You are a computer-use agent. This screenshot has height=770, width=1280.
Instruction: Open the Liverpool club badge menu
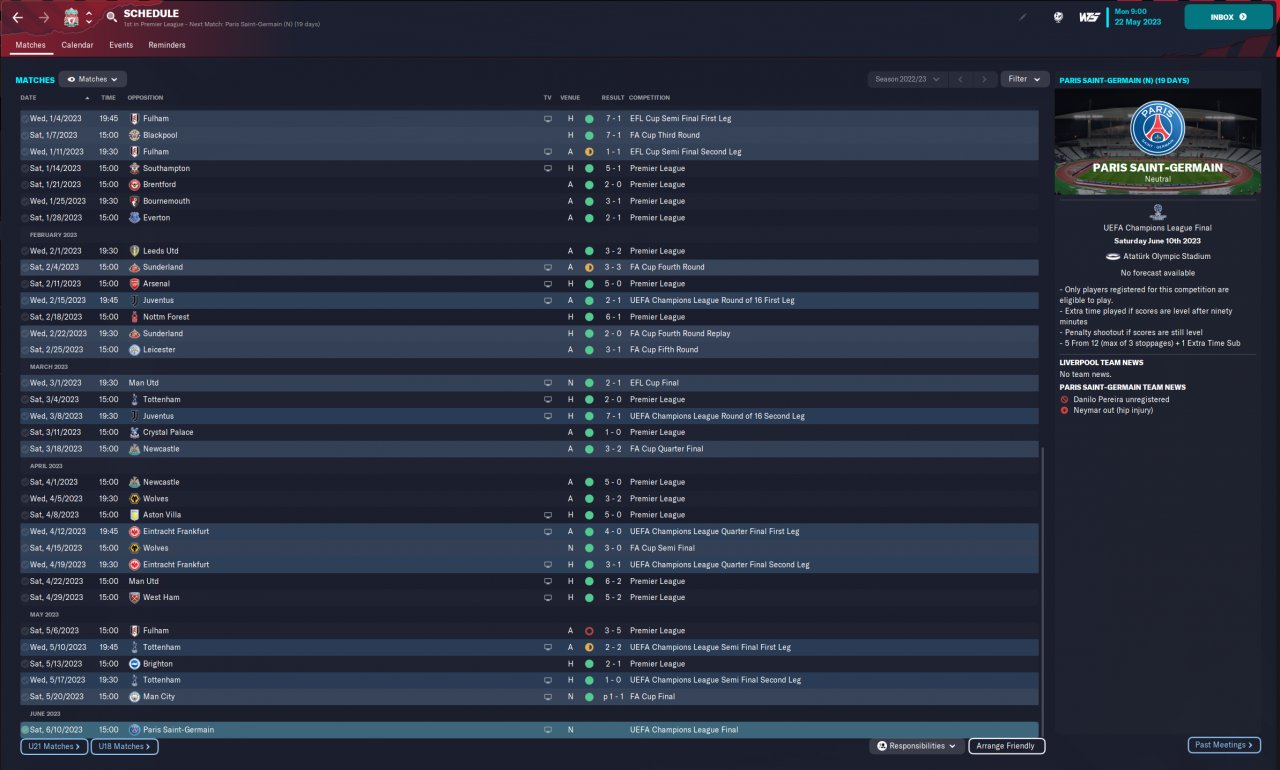(71, 18)
